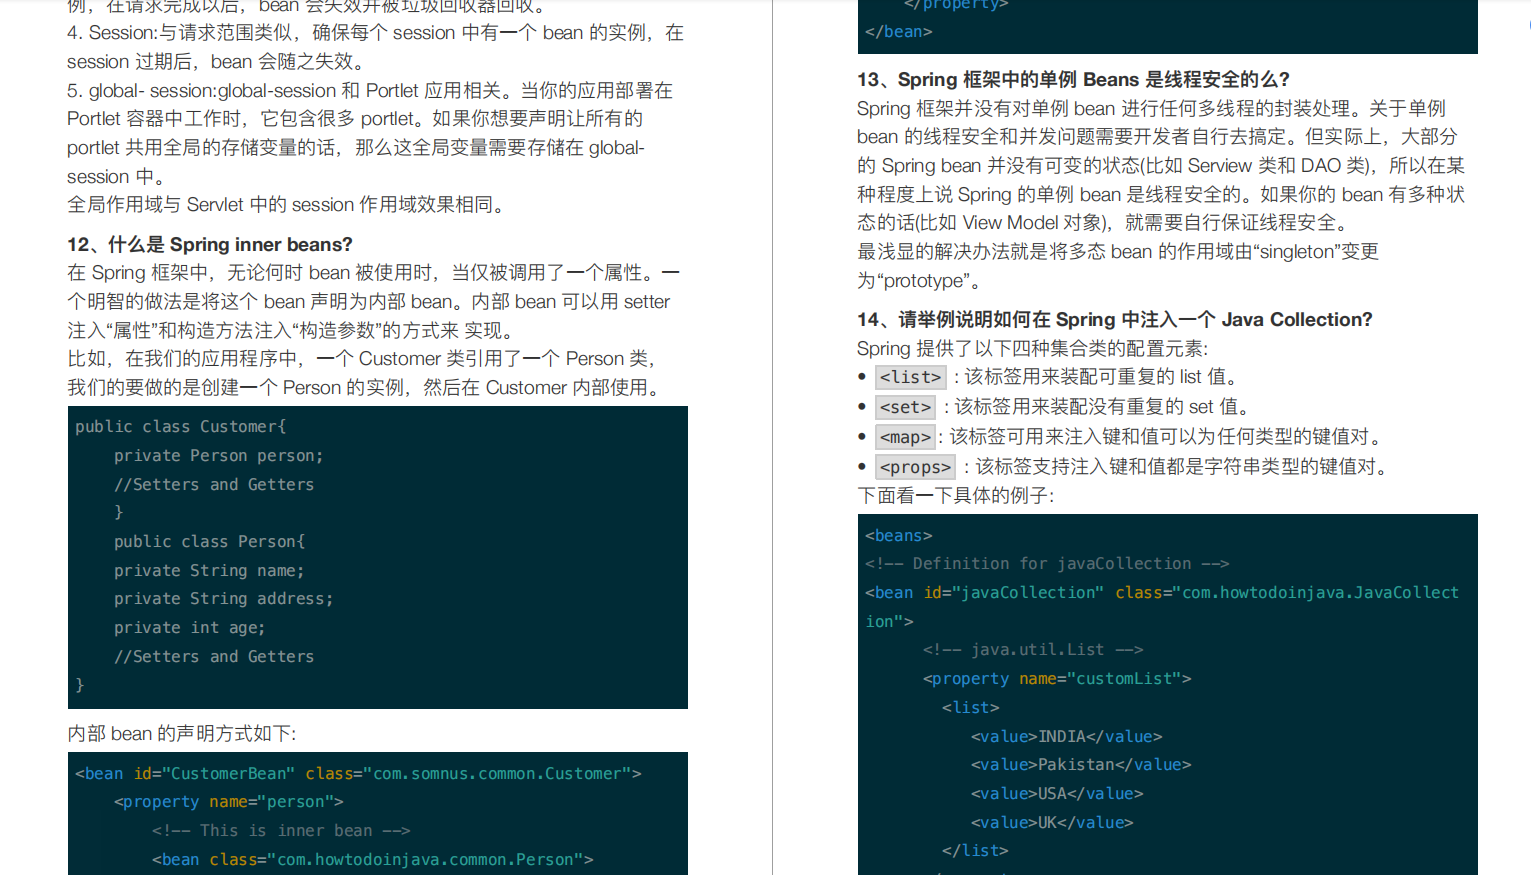Click the <beans> opening tag line
Image resolution: width=1531 pixels, height=875 pixels.
coord(899,535)
